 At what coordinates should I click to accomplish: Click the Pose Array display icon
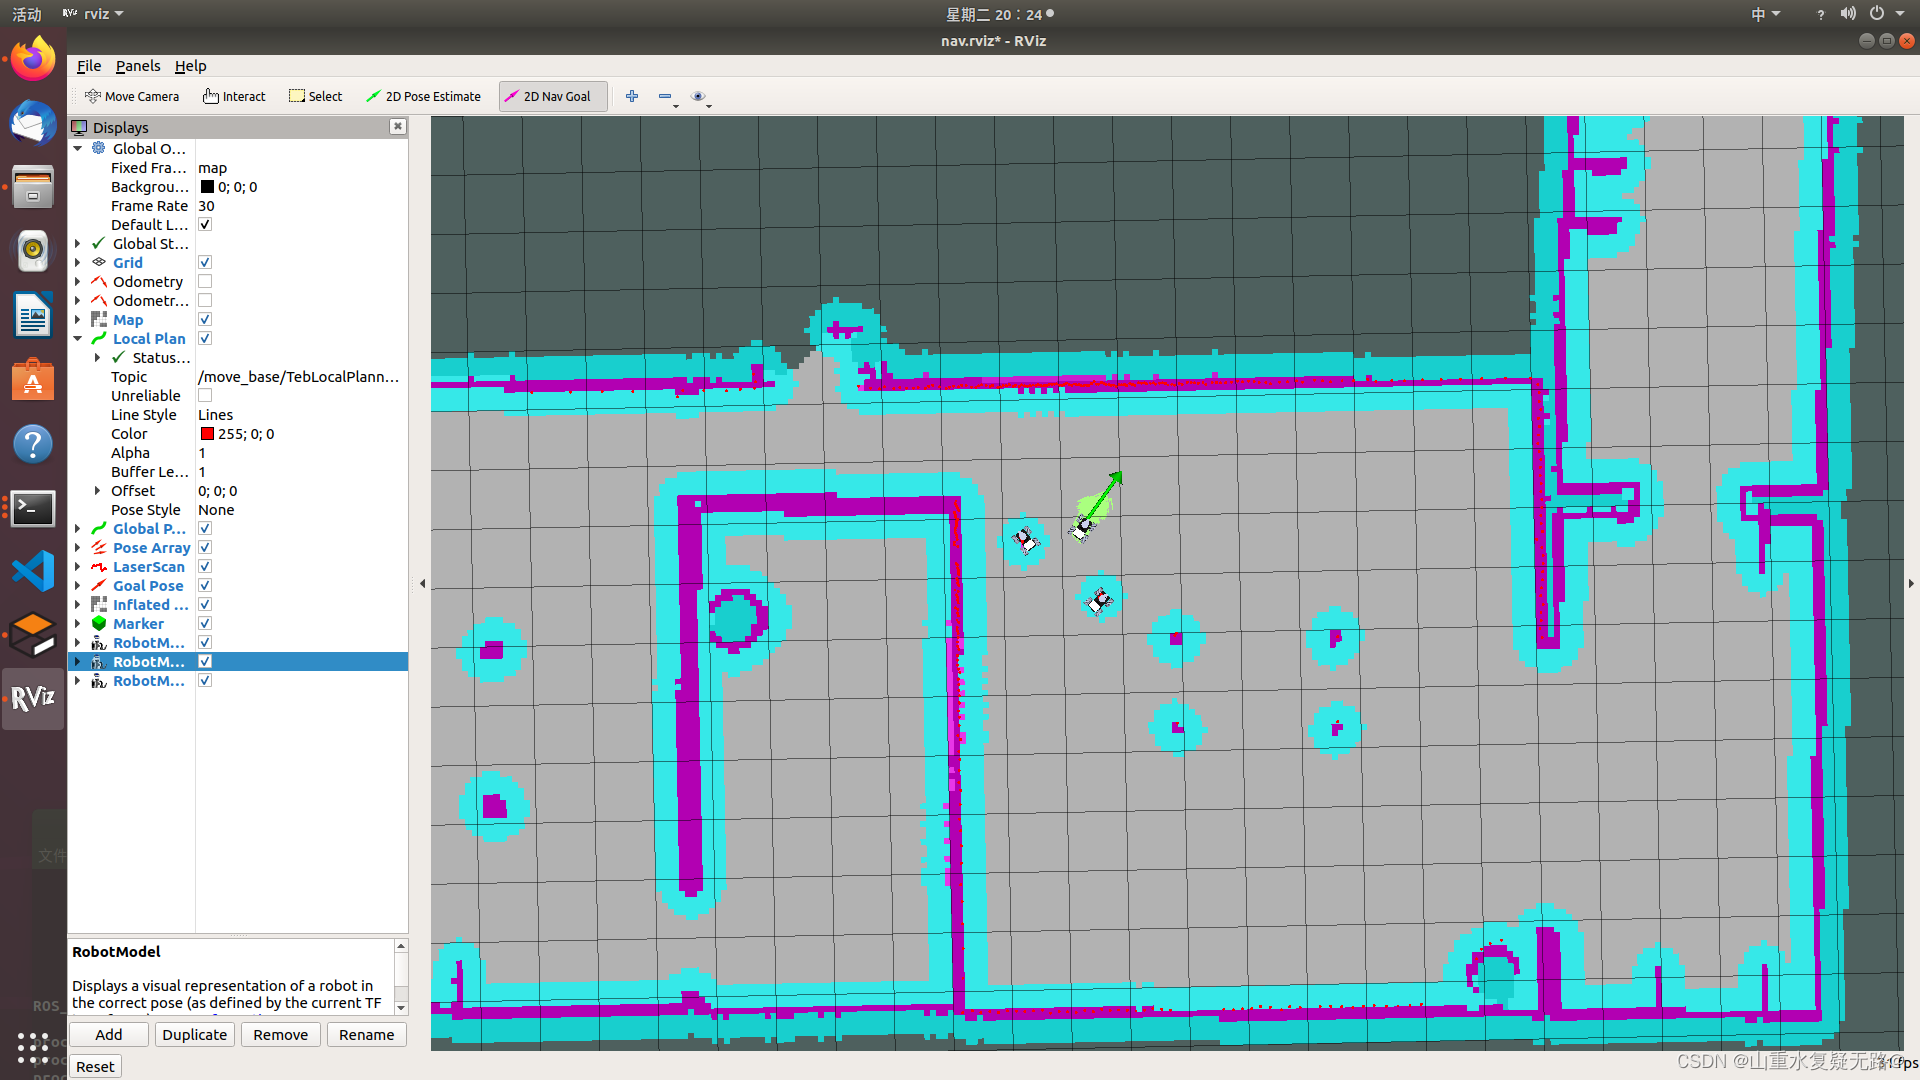(x=99, y=547)
